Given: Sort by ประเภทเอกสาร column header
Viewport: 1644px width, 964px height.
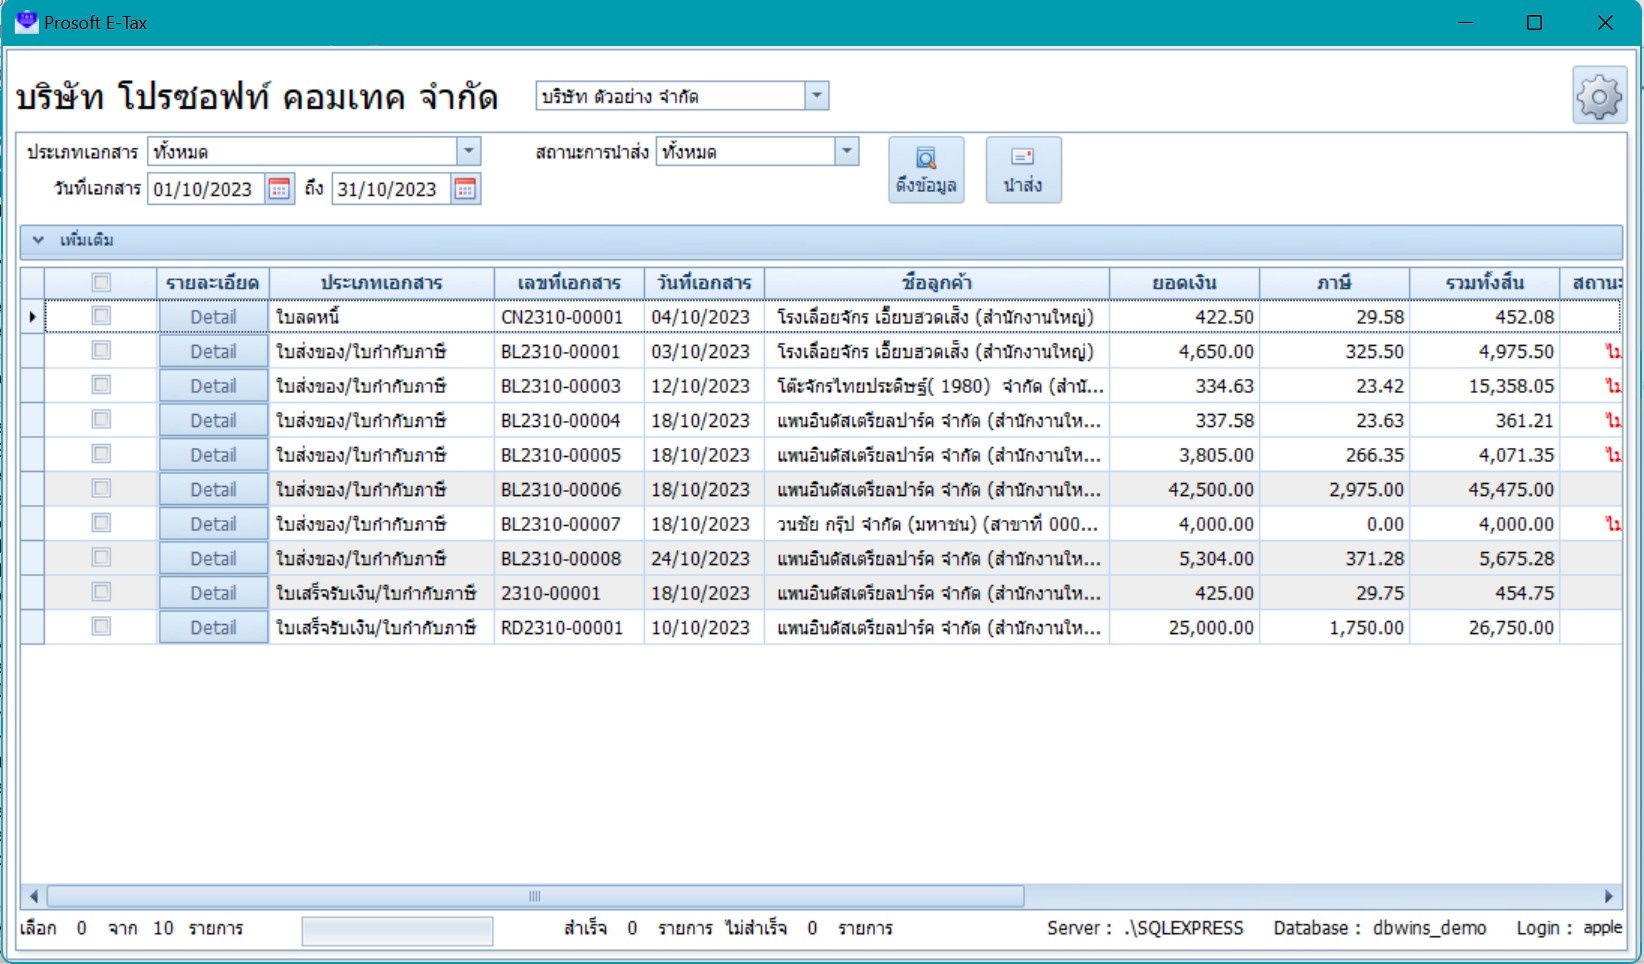Looking at the screenshot, I should pos(382,283).
